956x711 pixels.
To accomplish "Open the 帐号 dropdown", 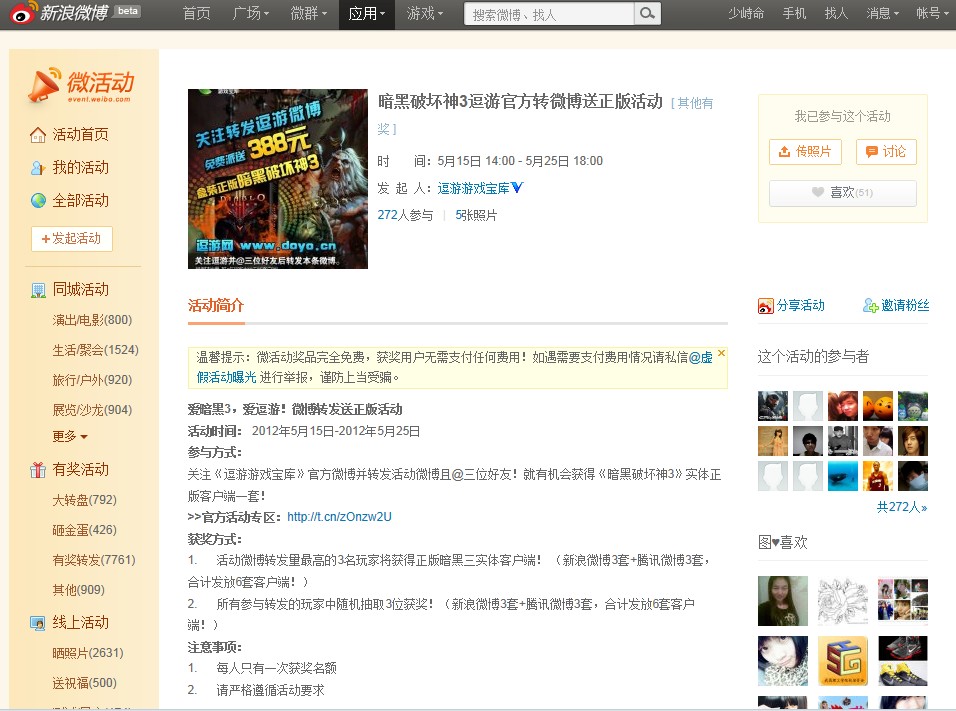I will coord(932,13).
